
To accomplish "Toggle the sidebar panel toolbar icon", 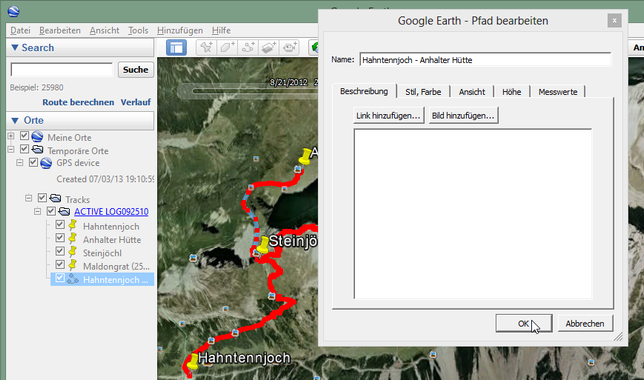I will click(176, 48).
